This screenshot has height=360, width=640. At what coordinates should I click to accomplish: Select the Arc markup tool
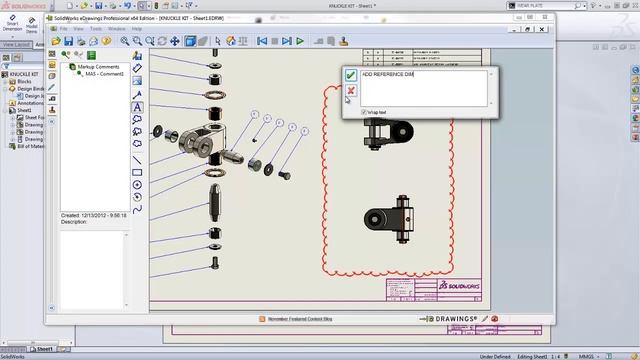pyautogui.click(x=137, y=197)
